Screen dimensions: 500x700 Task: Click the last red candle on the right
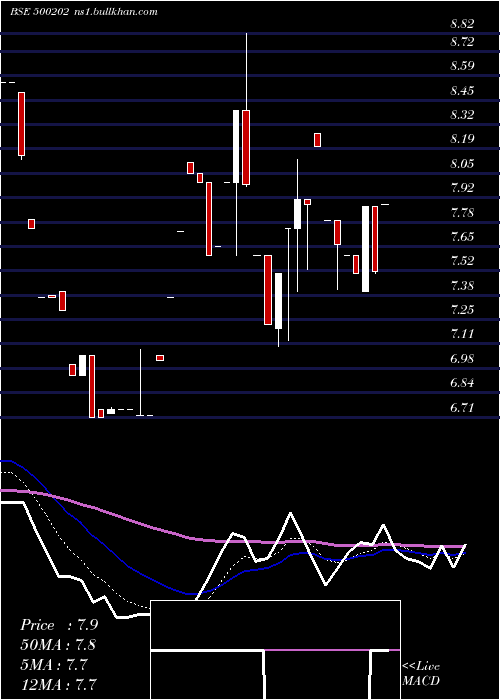pos(375,239)
